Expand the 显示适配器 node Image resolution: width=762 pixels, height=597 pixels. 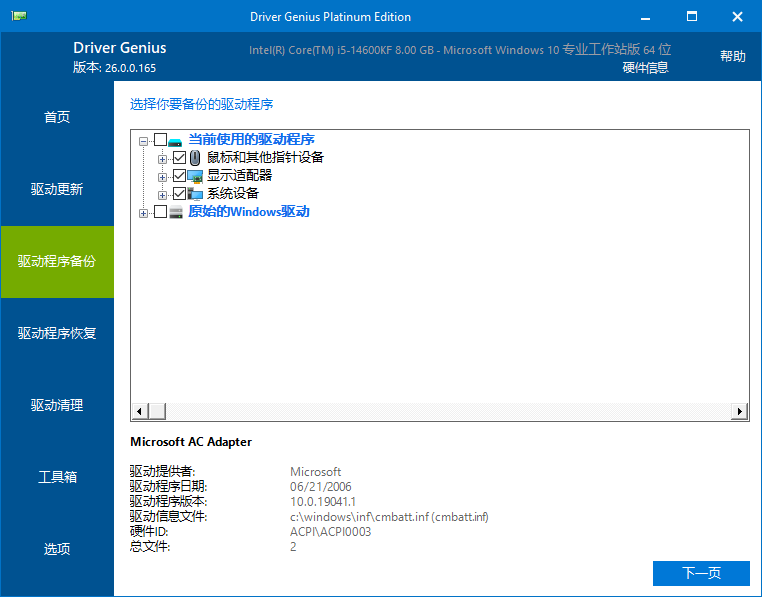pos(162,177)
